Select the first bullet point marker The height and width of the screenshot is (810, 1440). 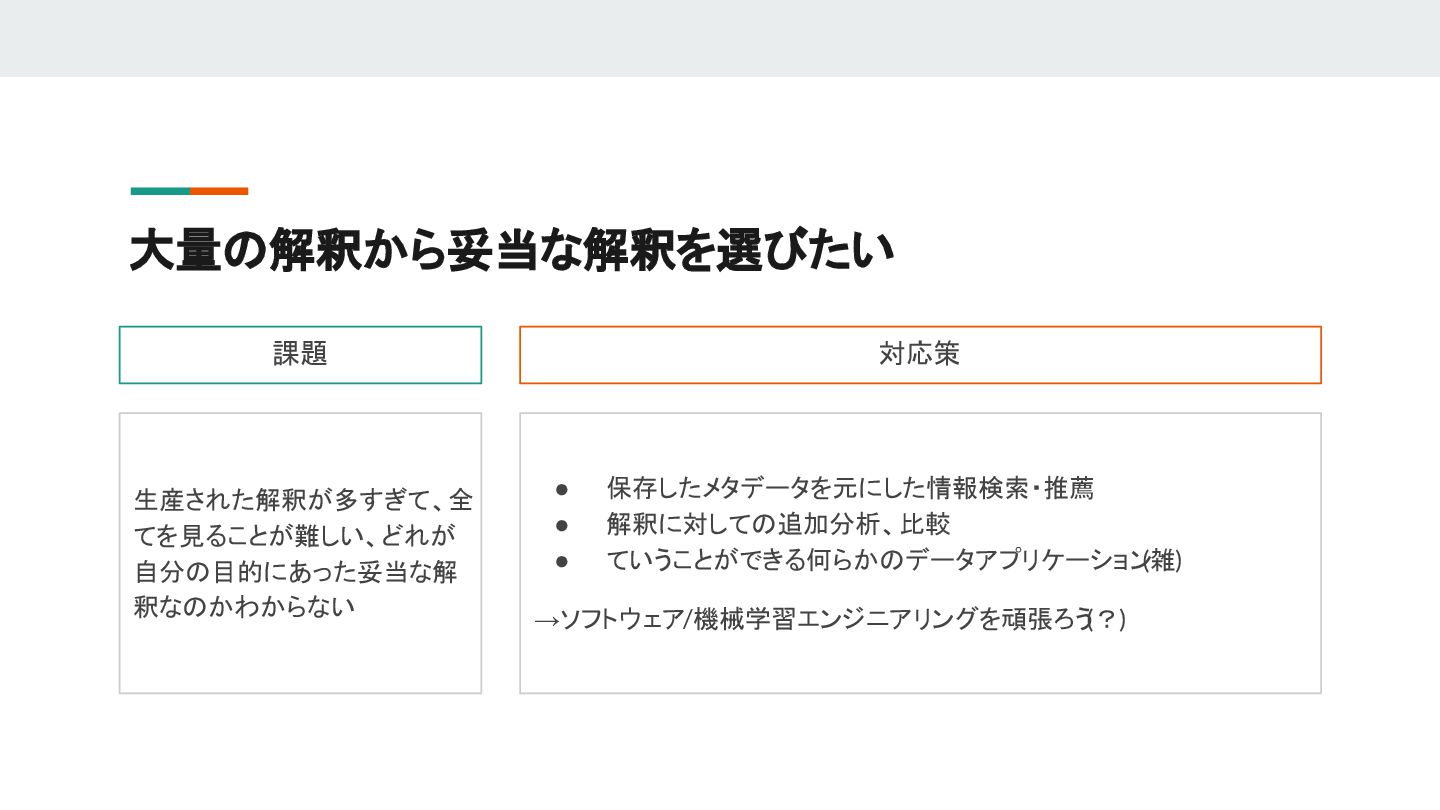click(562, 489)
